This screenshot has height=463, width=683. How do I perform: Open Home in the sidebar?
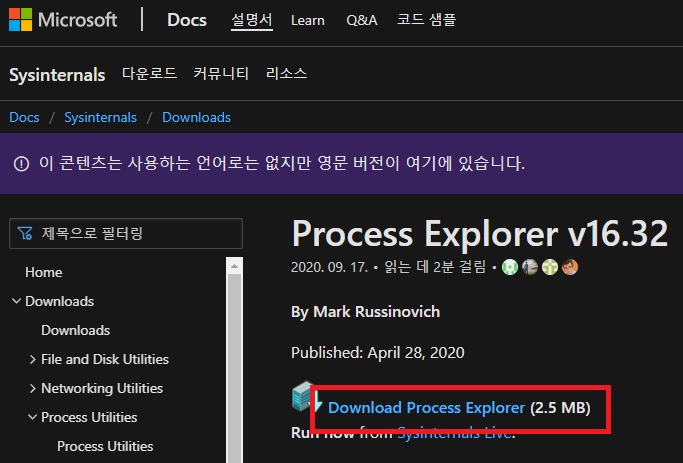(44, 272)
